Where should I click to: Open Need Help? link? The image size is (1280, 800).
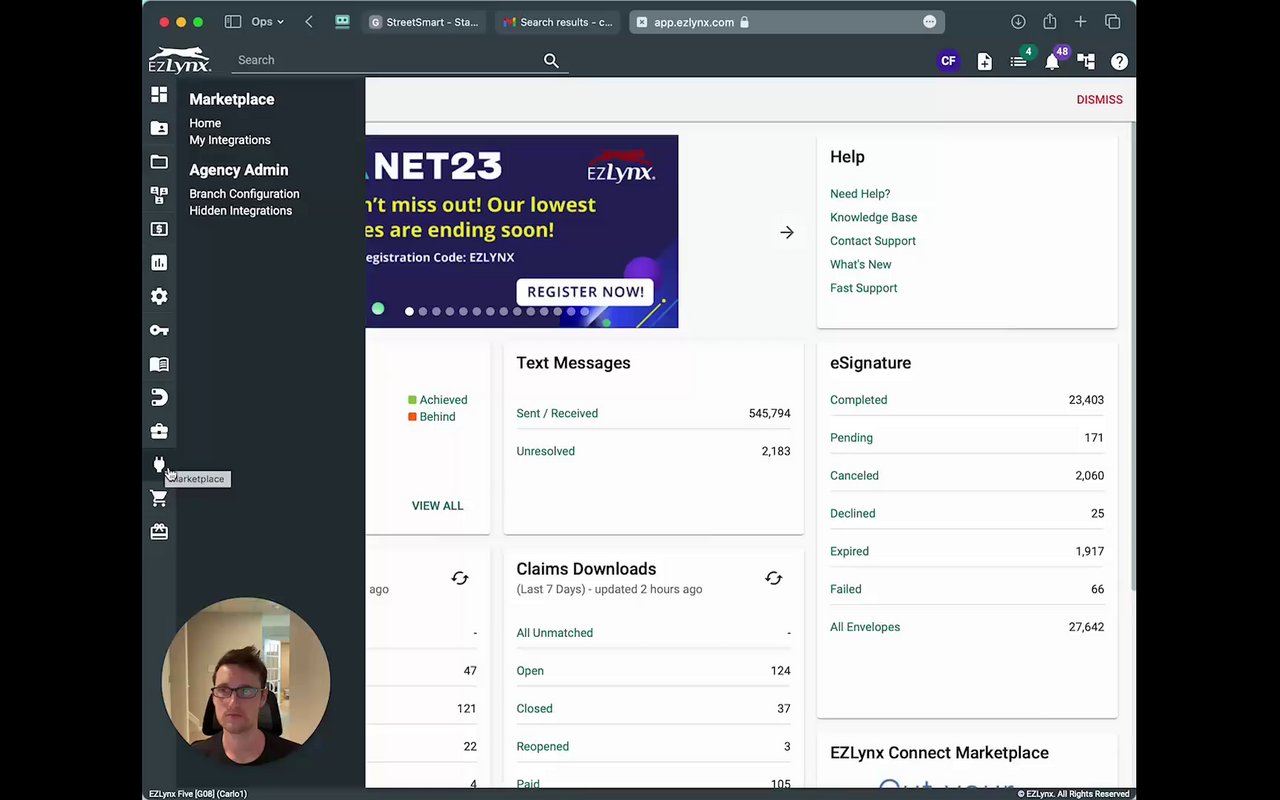[x=860, y=194]
